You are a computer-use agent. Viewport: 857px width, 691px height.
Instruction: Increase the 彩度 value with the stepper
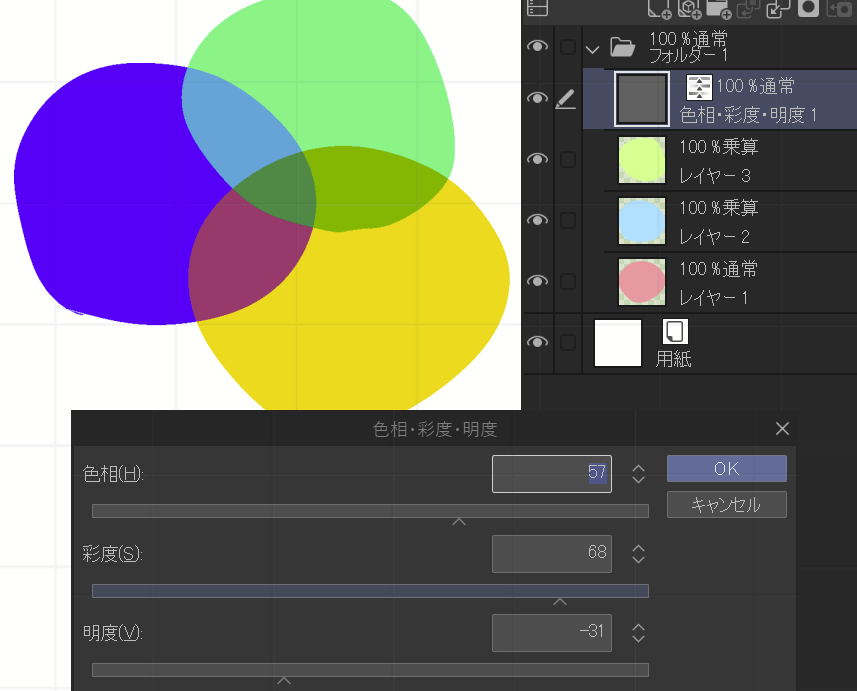pos(638,547)
